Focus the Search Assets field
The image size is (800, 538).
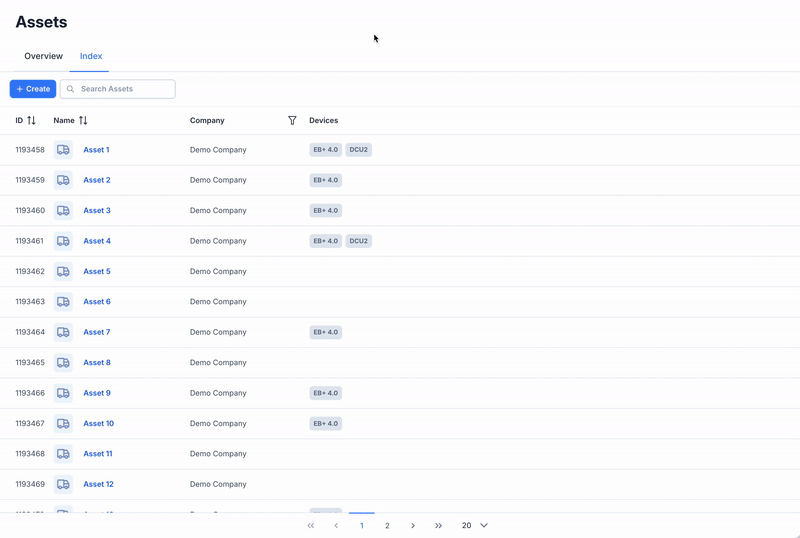[124, 89]
